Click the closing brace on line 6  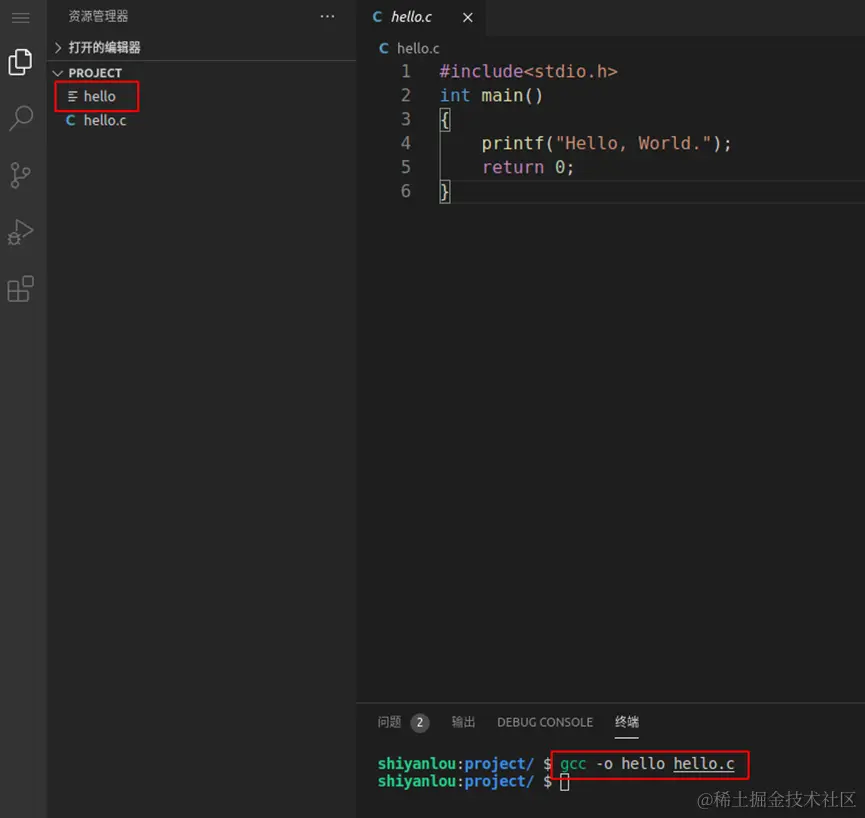pyautogui.click(x=445, y=191)
